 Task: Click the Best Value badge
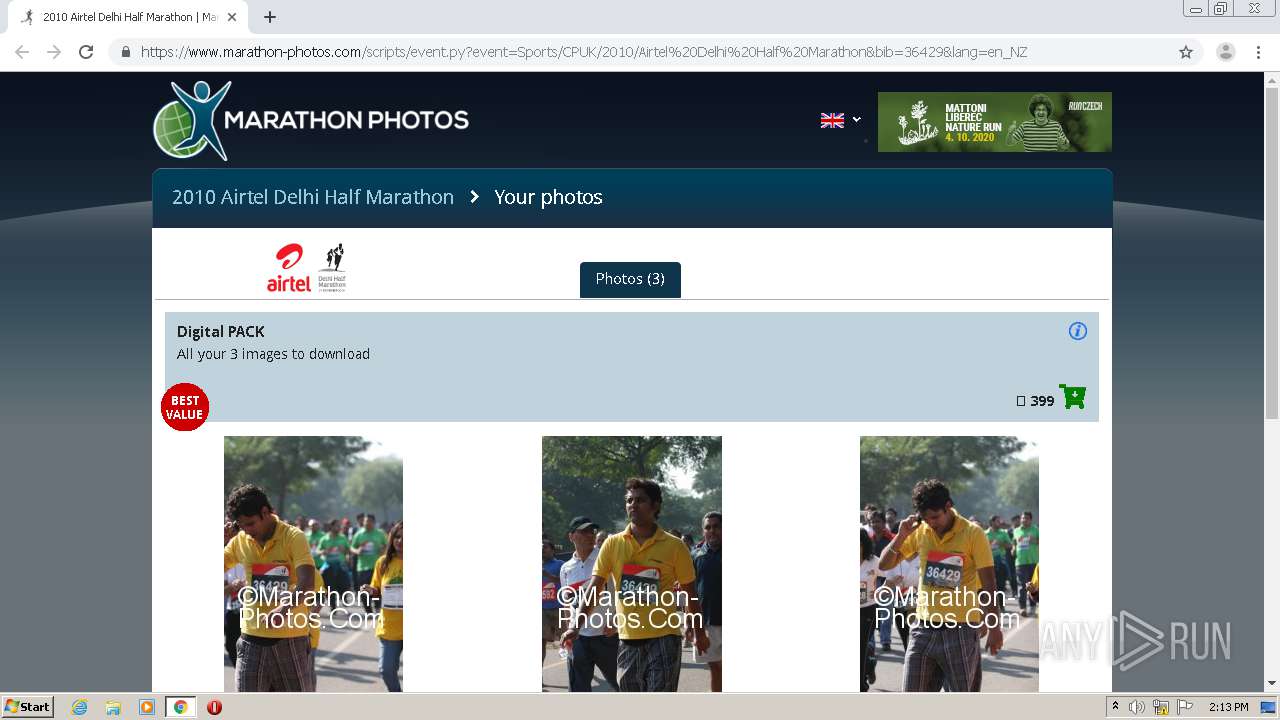click(185, 407)
